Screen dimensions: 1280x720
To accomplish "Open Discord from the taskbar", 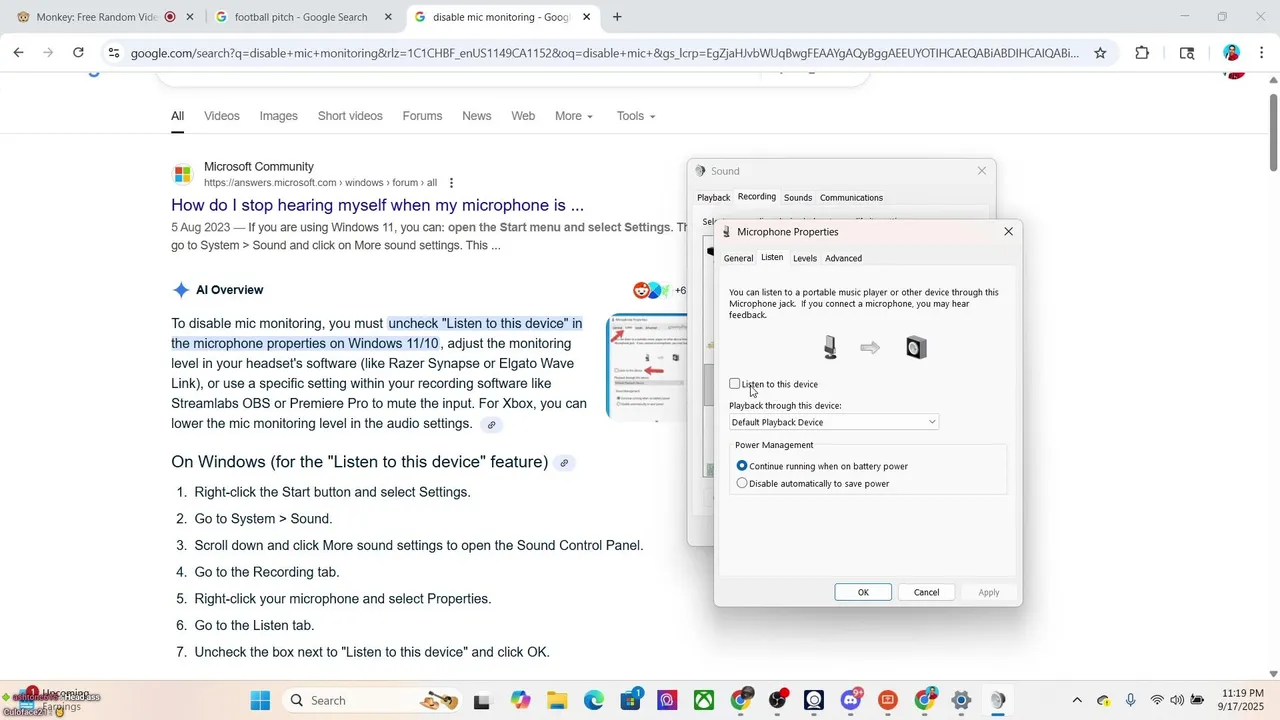I will pos(851,700).
